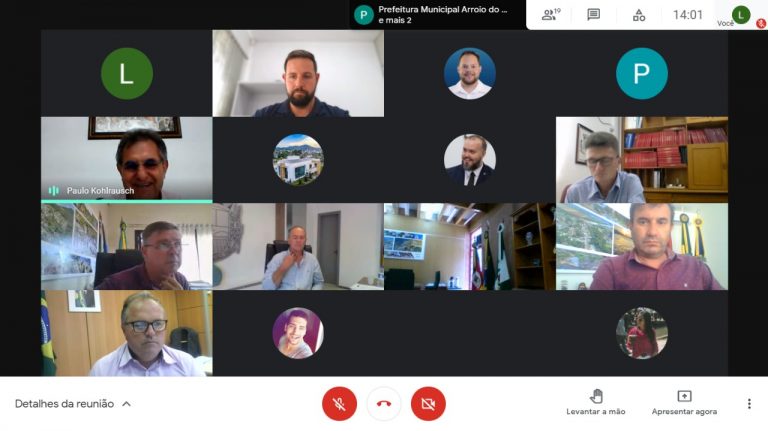The height and width of the screenshot is (431, 768).
Task: Click the your self-view L avatar
Action: tap(741, 15)
